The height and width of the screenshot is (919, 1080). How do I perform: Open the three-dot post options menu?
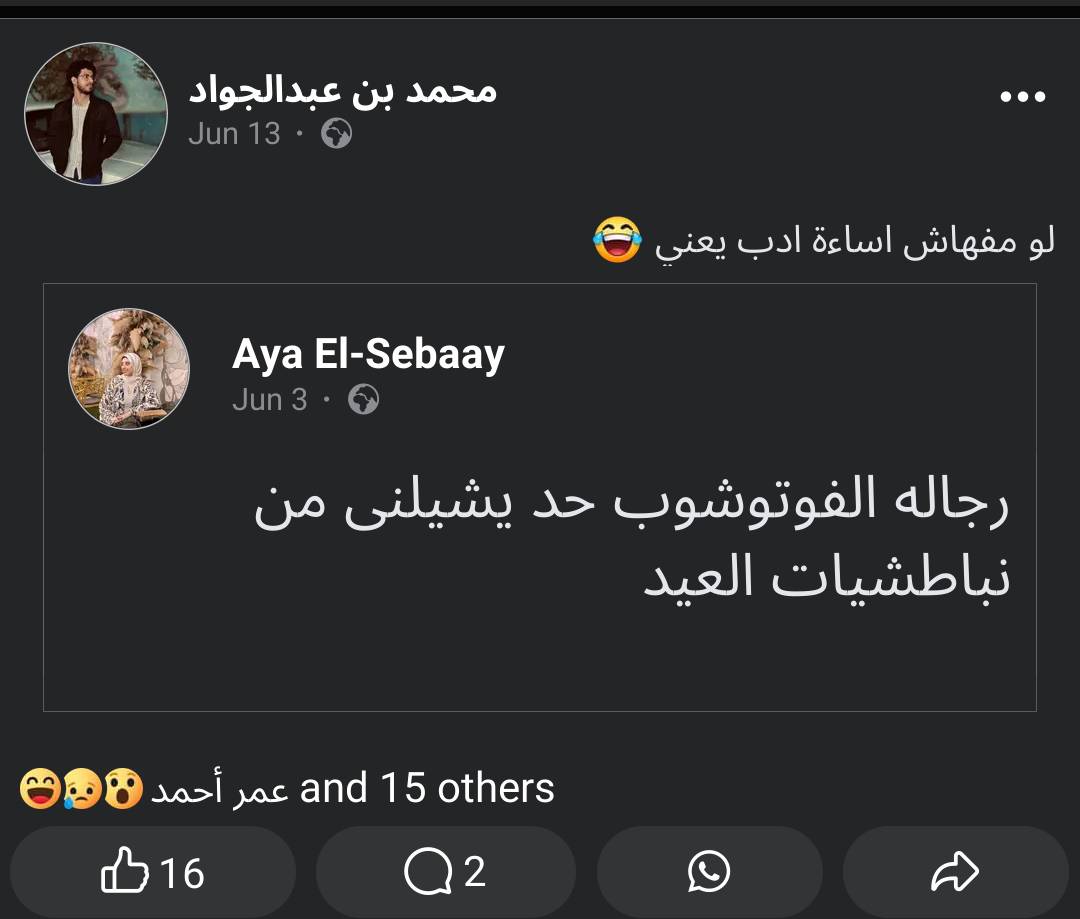(1022, 97)
